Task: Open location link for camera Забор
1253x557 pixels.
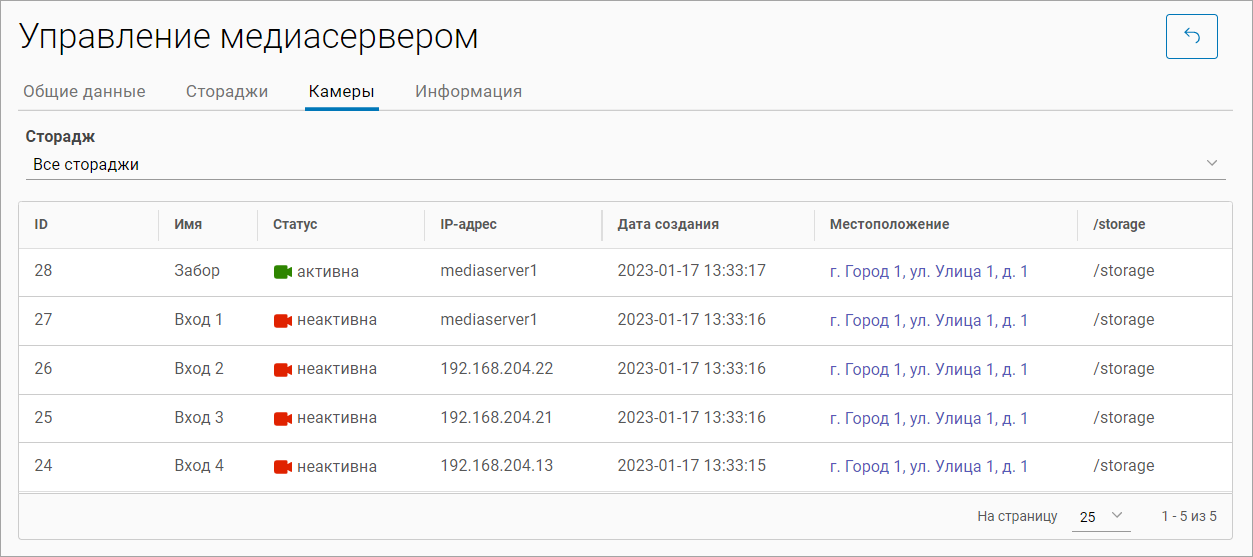Action: point(928,271)
